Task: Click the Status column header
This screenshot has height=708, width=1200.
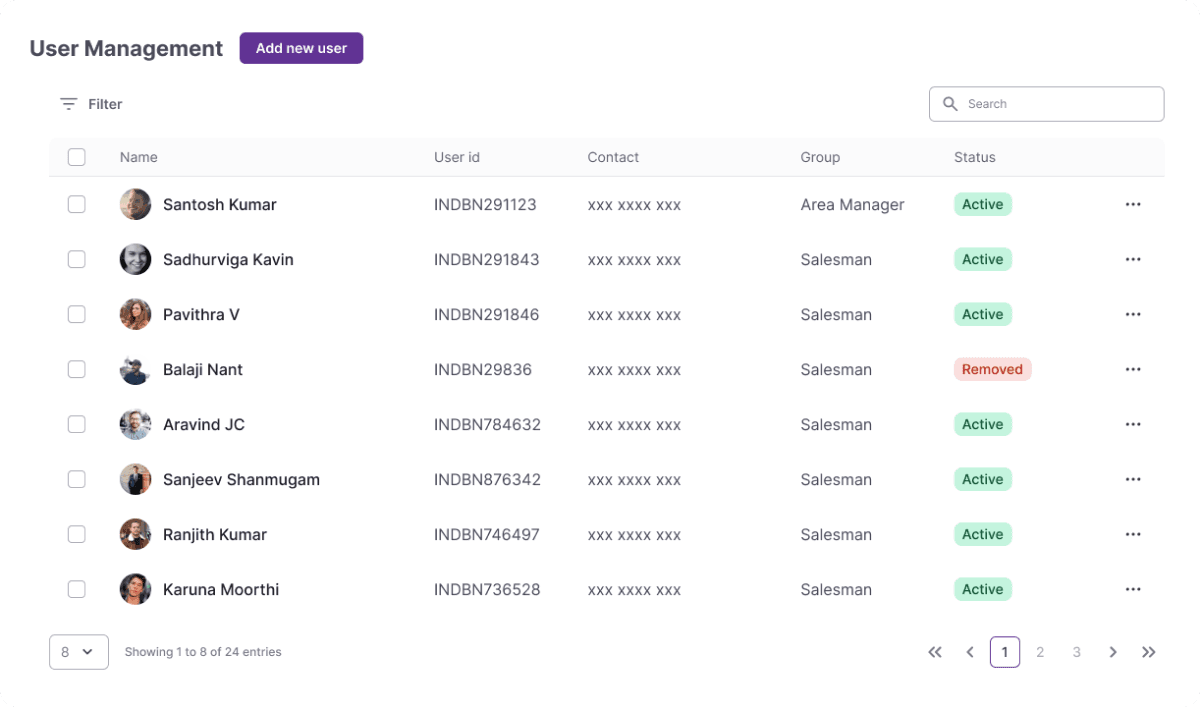Action: [975, 157]
